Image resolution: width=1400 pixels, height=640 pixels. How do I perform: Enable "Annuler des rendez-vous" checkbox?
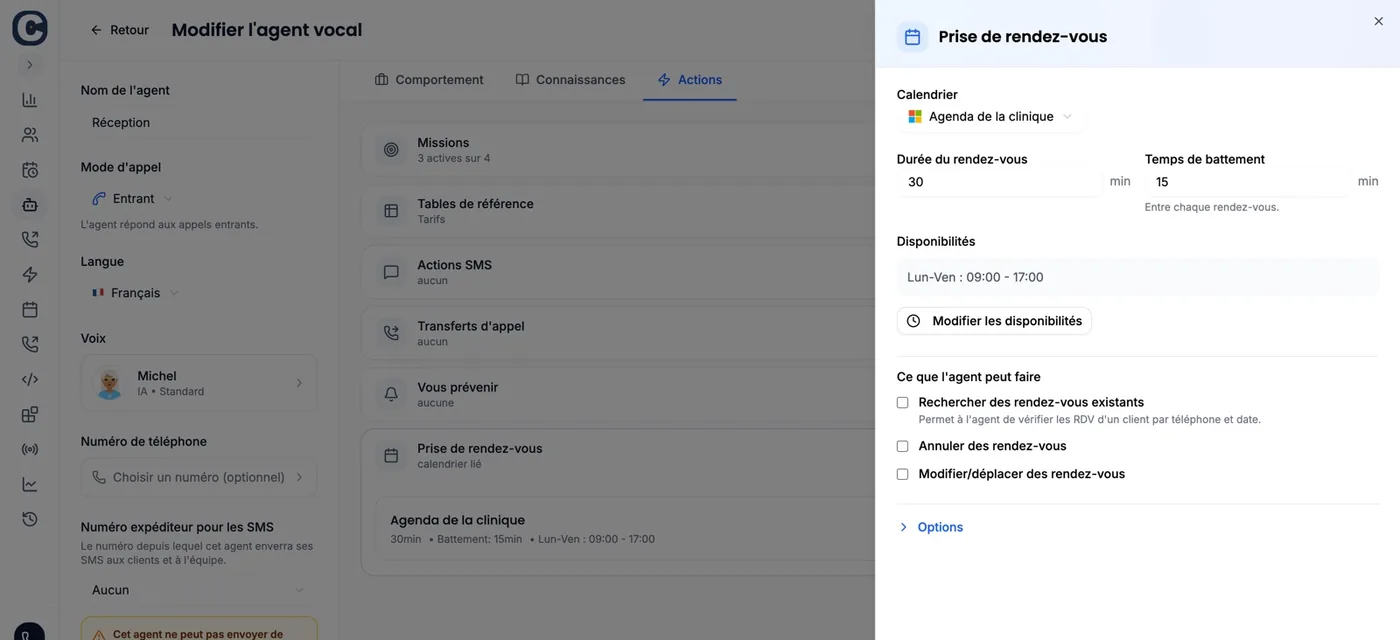[902, 447]
